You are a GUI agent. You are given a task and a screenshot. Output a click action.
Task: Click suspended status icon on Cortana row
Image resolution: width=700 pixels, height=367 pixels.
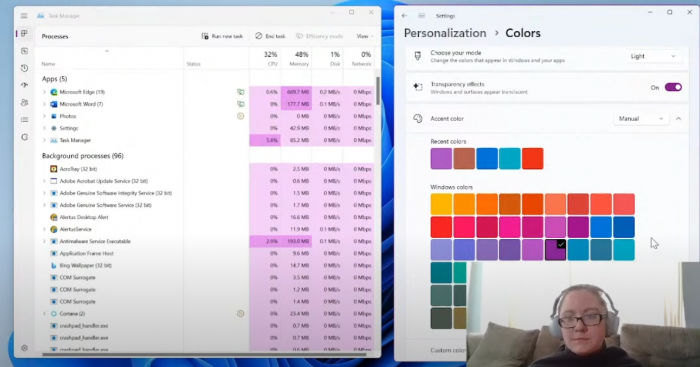coord(241,313)
